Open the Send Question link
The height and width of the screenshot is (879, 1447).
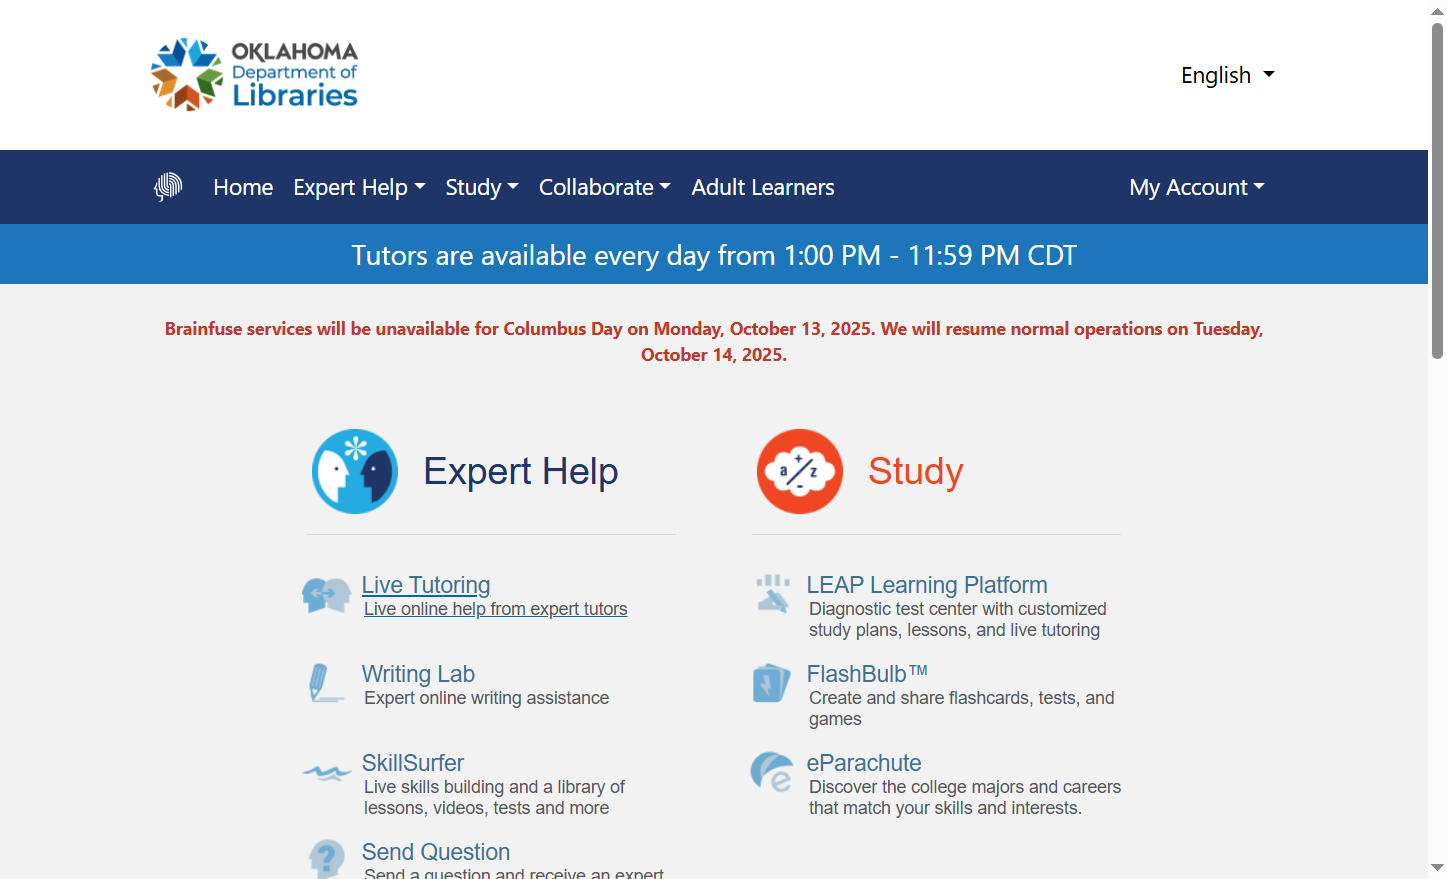pyautogui.click(x=436, y=852)
